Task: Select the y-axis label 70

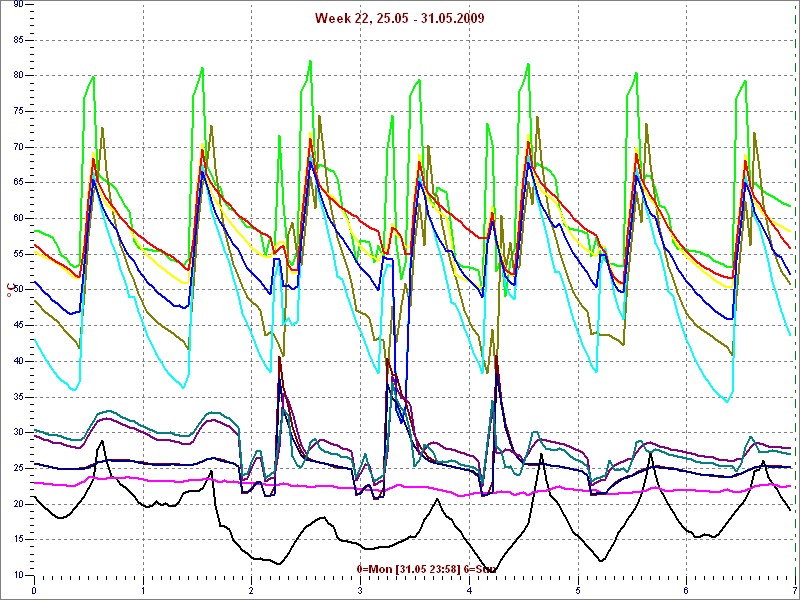Action: pyautogui.click(x=17, y=147)
